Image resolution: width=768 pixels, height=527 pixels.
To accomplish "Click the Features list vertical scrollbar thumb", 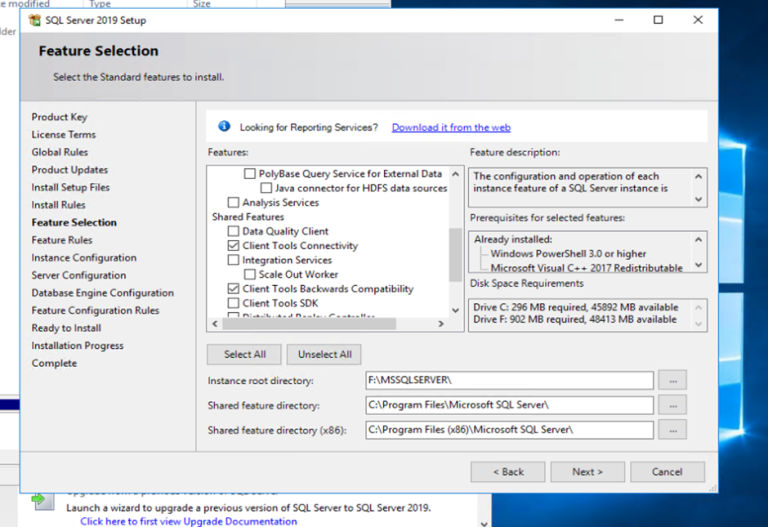I will (x=456, y=255).
